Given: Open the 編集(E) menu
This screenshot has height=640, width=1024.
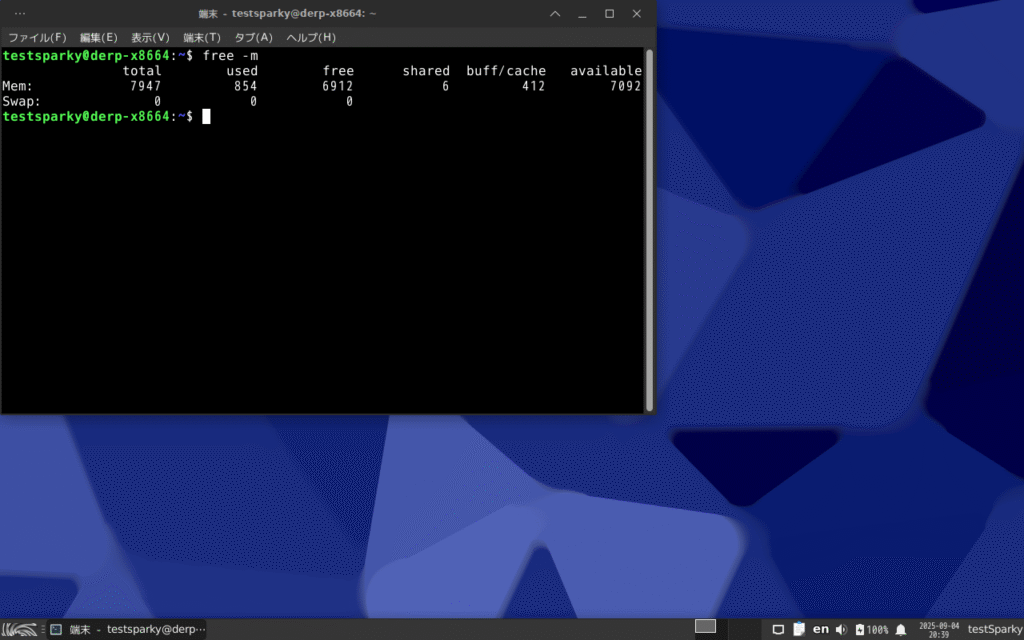Looking at the screenshot, I should click(x=99, y=37).
